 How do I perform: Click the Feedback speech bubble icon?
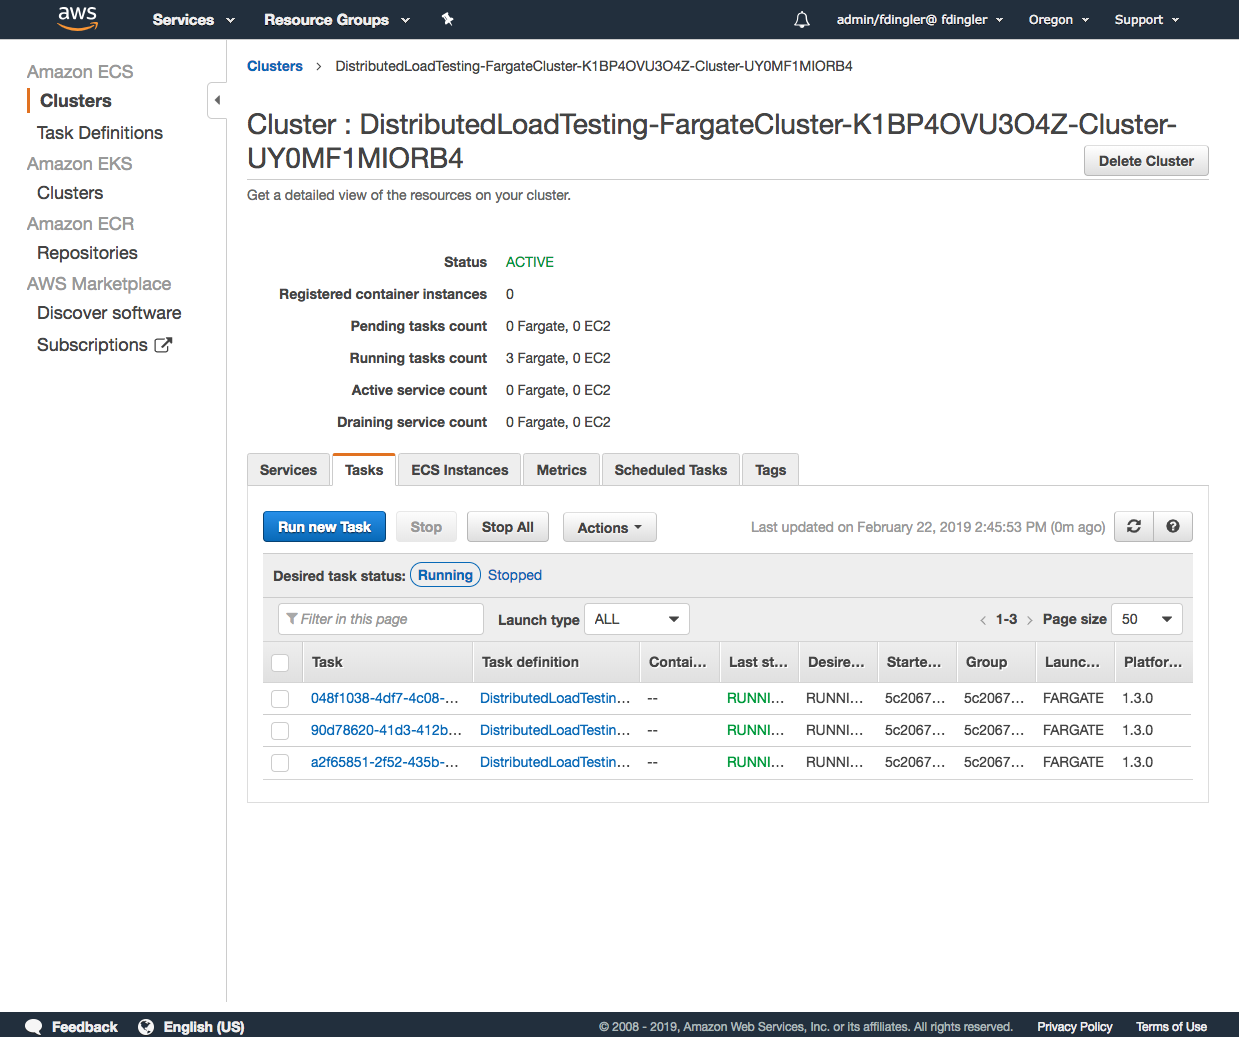click(x=33, y=1027)
